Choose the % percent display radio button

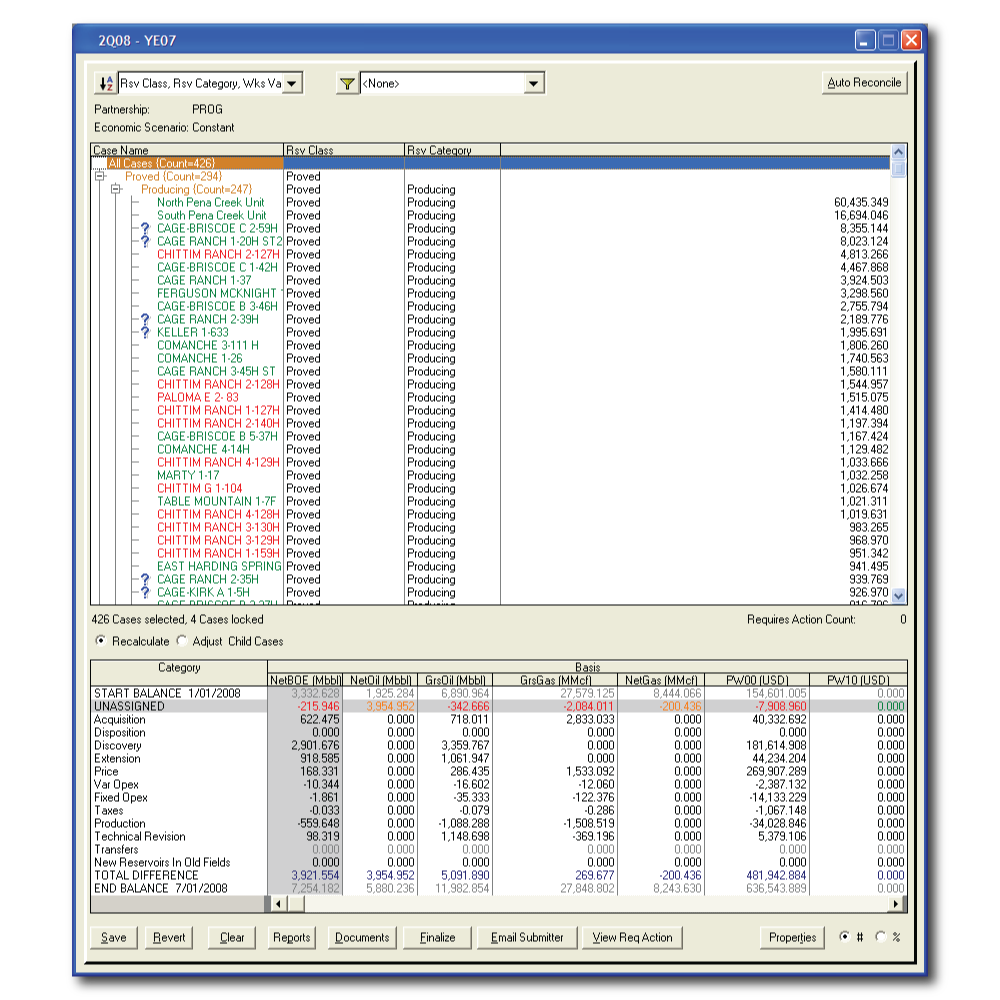[x=881, y=936]
